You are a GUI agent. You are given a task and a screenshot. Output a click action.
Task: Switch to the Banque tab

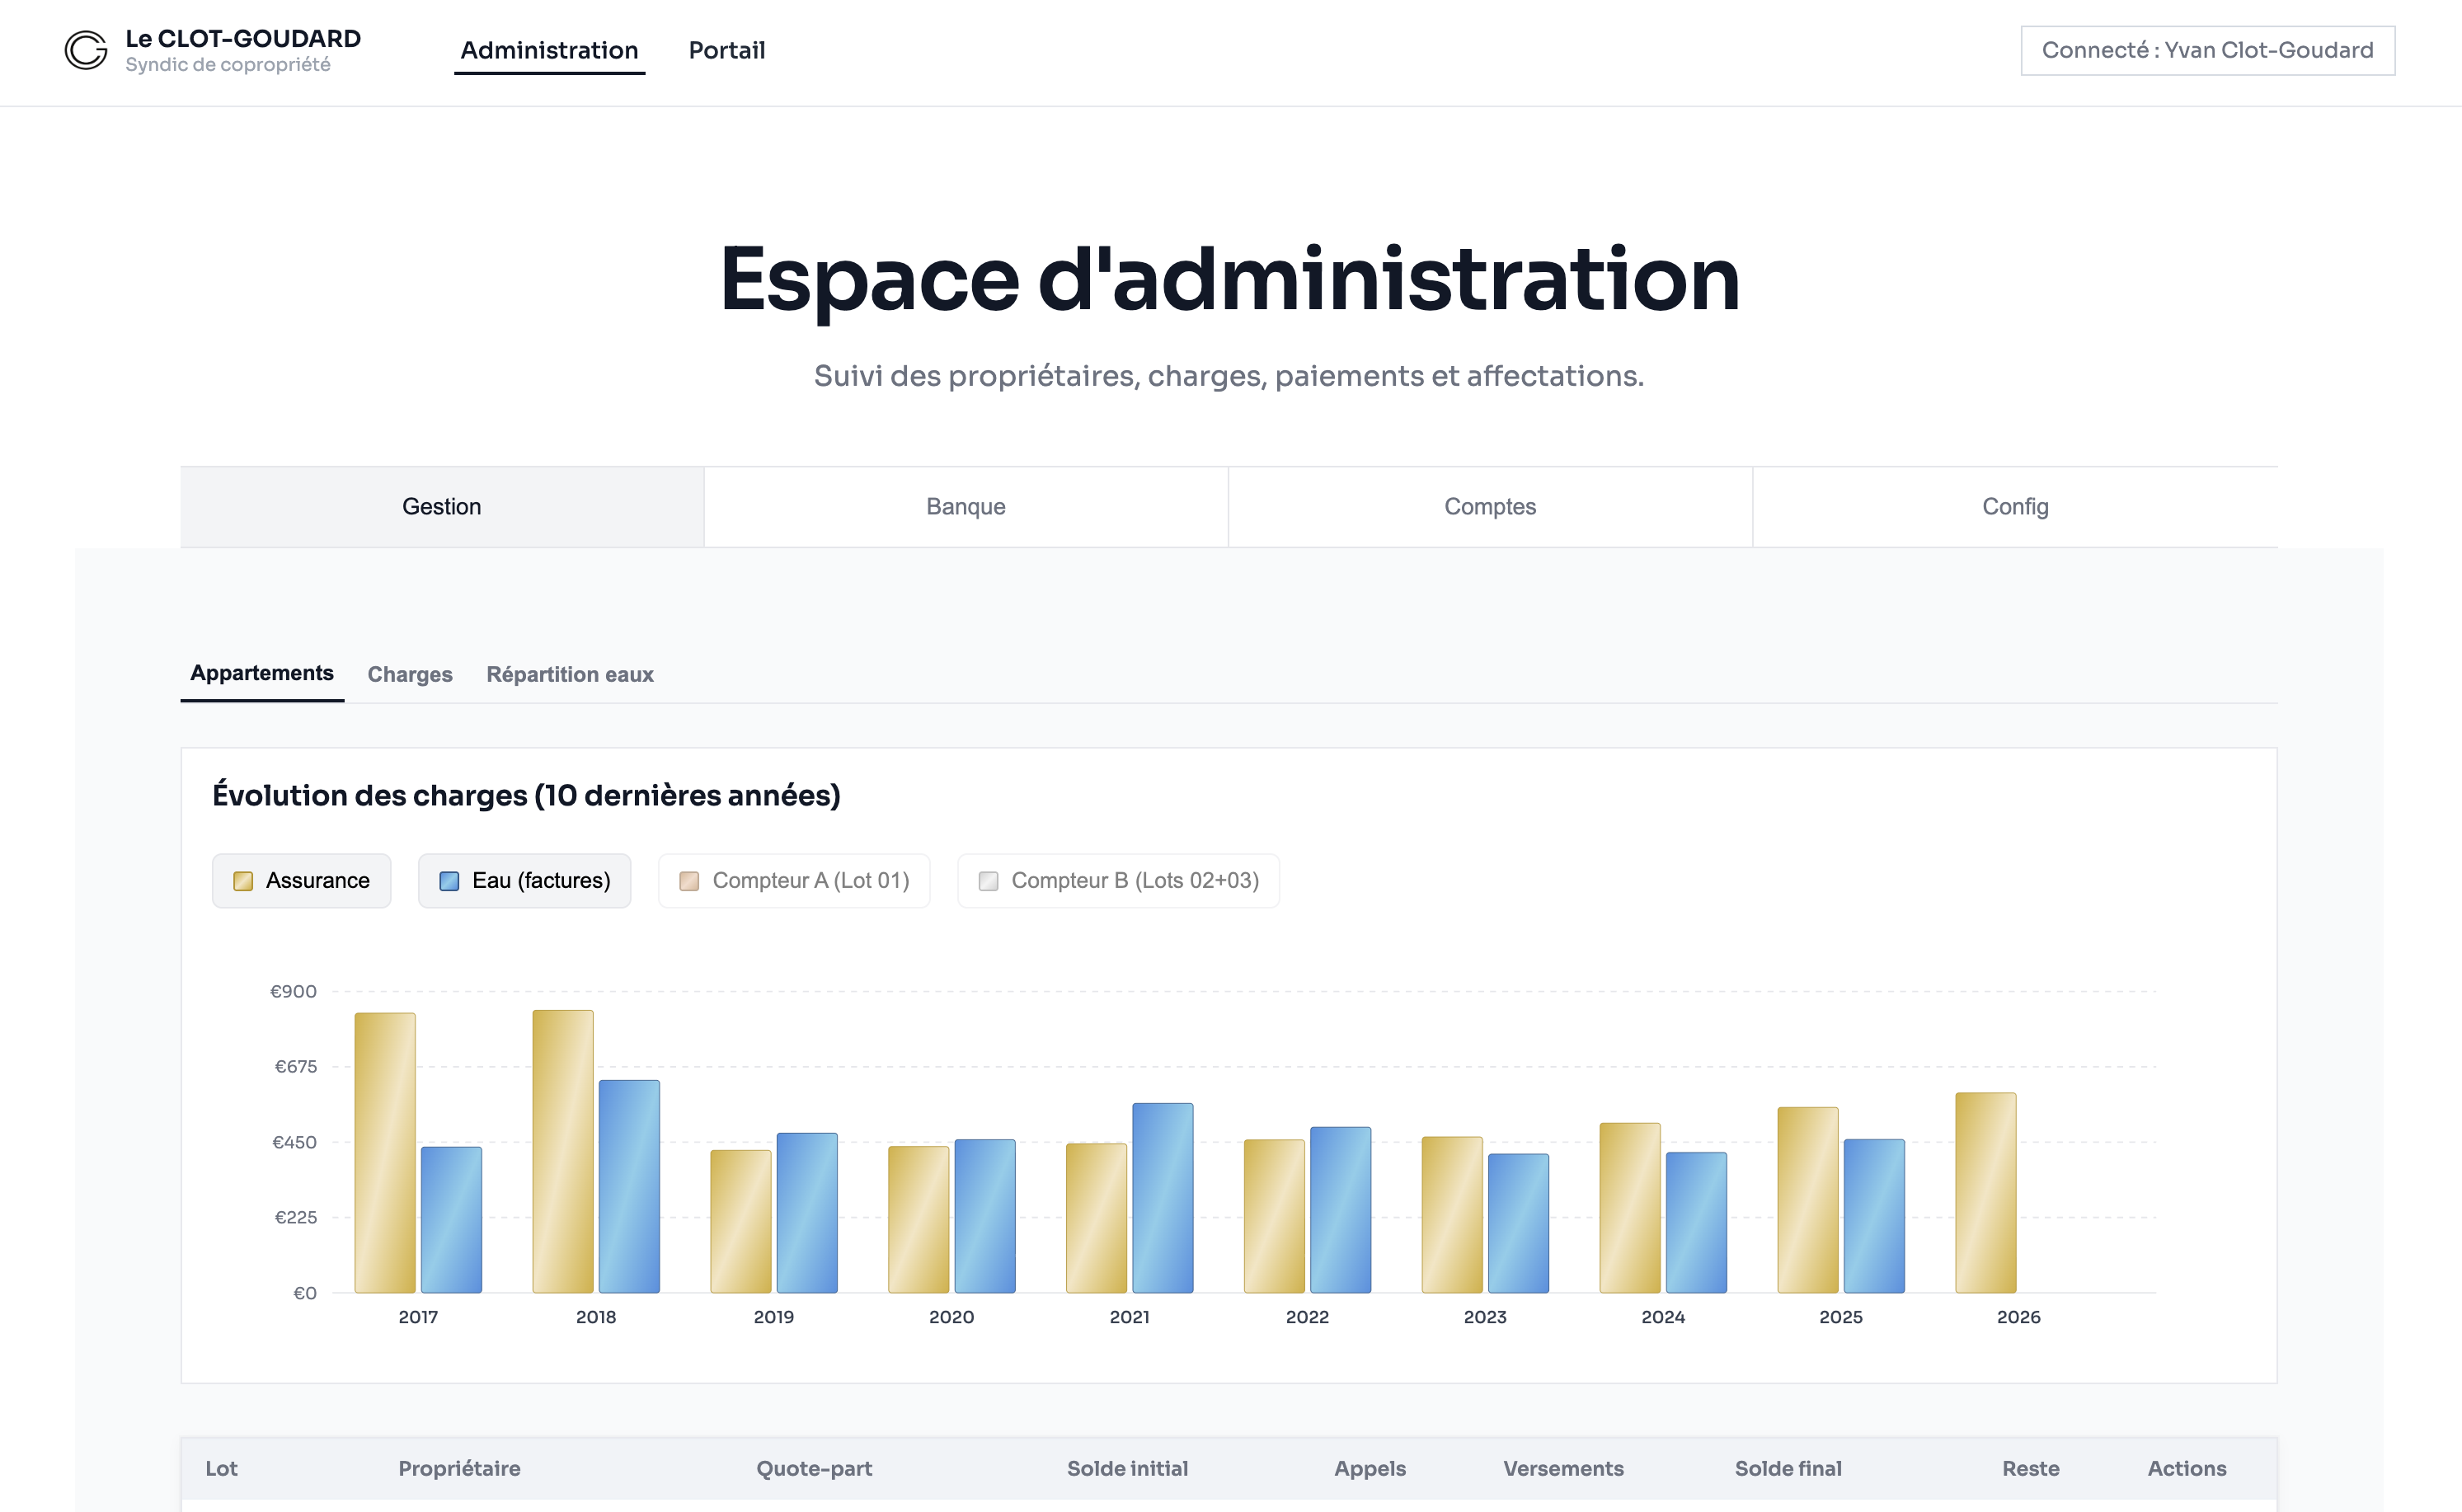pos(965,507)
